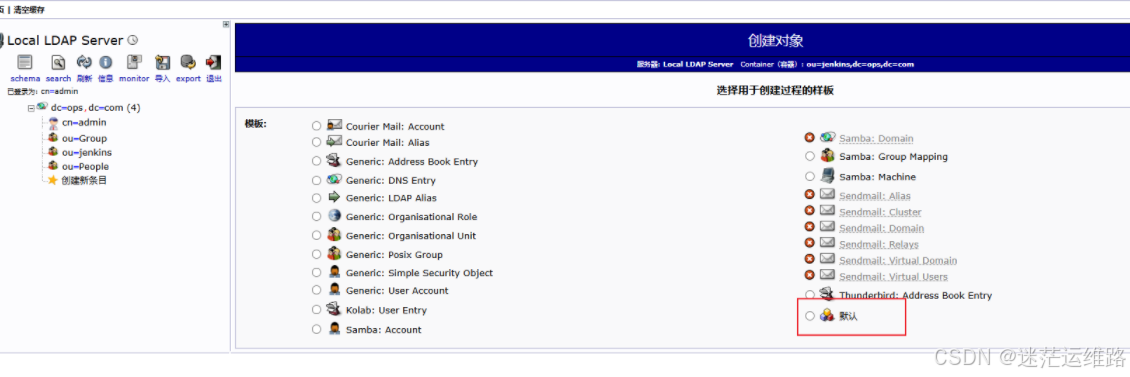Click the Generic: User Account label
This screenshot has width=1130, height=377.
coord(397,290)
